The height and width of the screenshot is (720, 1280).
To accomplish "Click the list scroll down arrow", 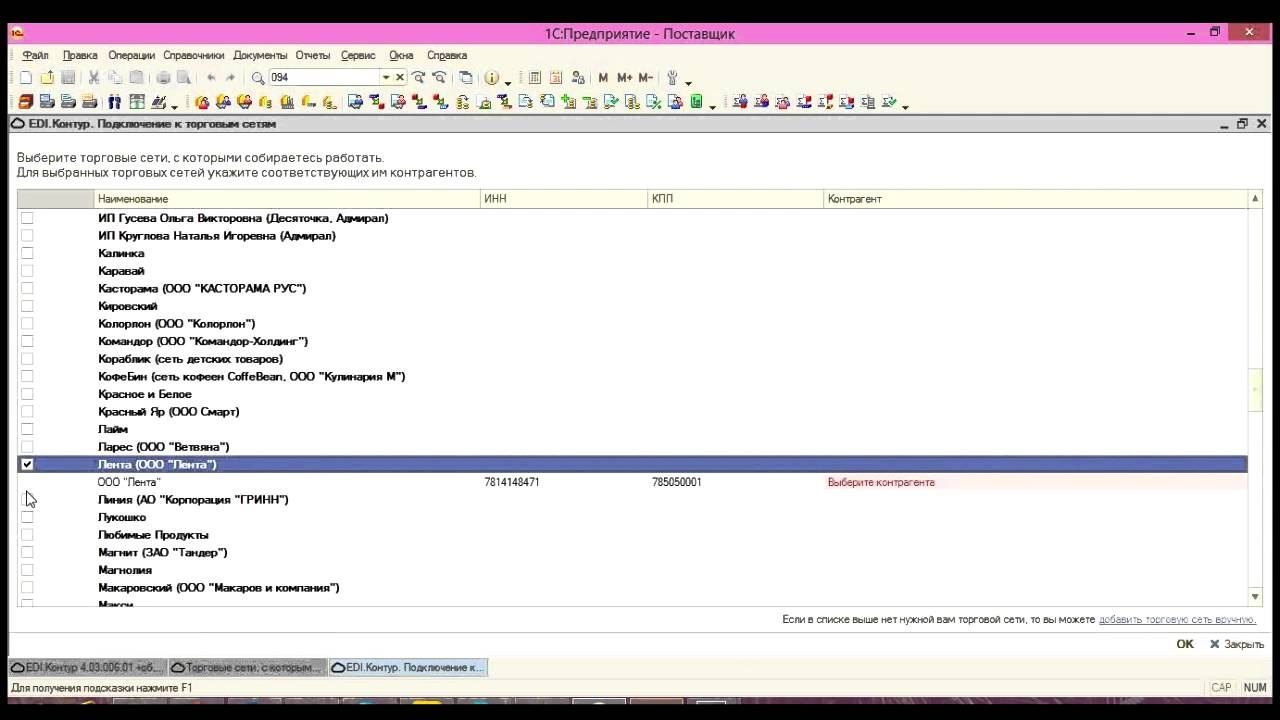I will (x=1256, y=597).
